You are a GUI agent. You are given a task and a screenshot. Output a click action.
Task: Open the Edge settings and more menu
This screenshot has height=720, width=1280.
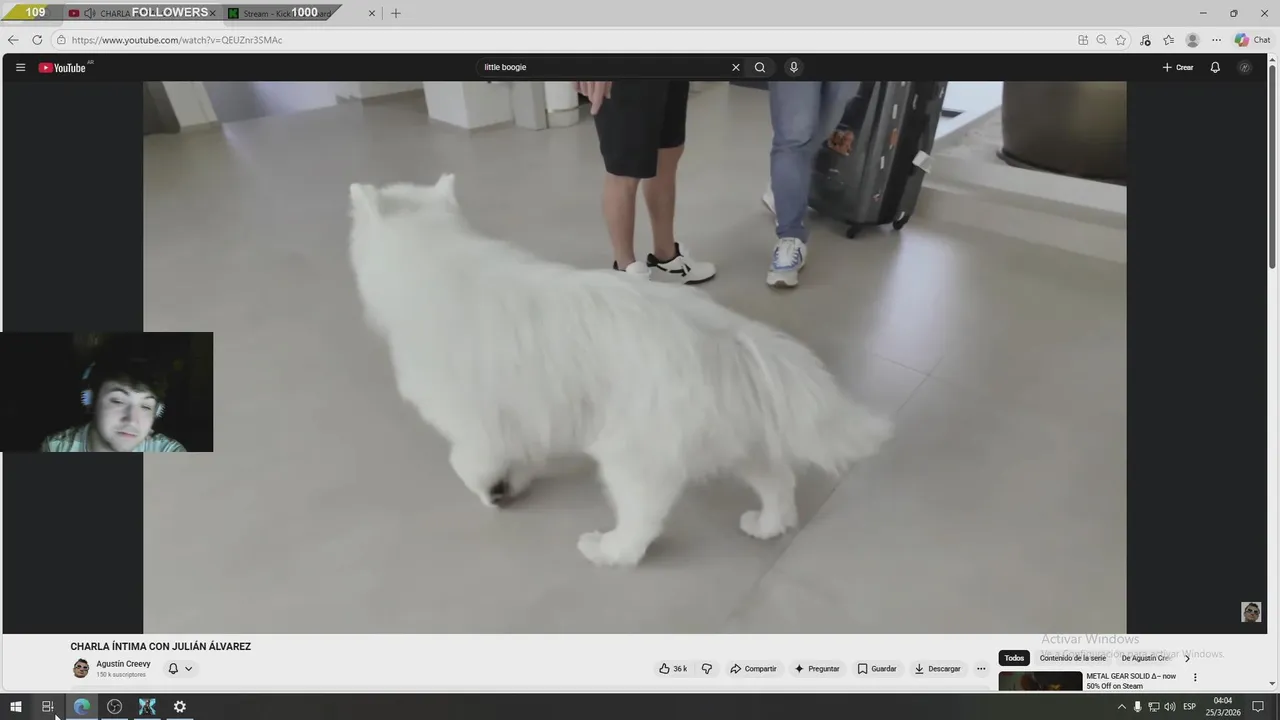pos(1216,40)
